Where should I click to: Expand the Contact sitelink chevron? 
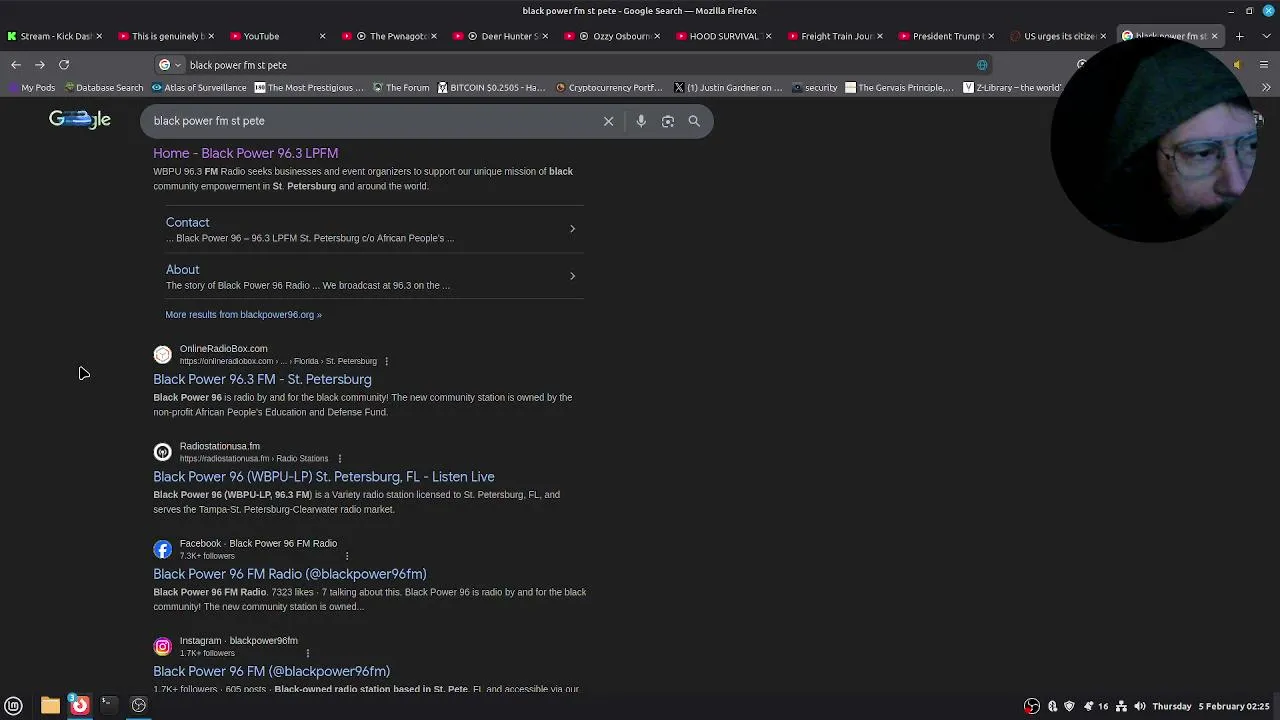[572, 229]
